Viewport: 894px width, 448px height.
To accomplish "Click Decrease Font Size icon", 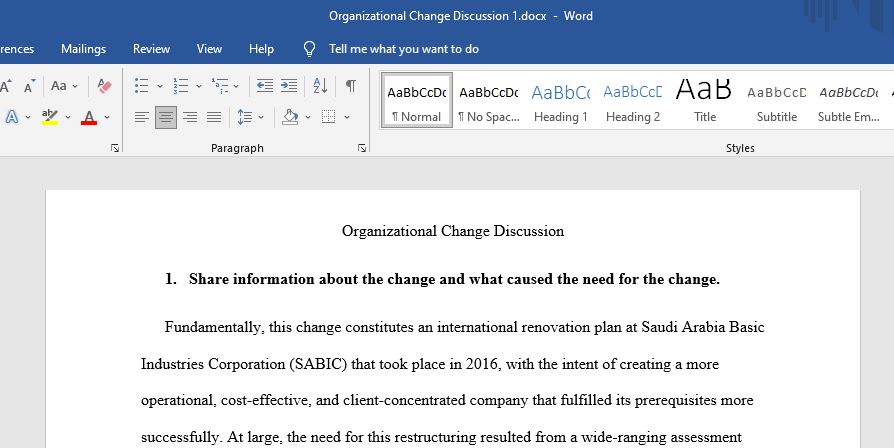I will tap(30, 86).
